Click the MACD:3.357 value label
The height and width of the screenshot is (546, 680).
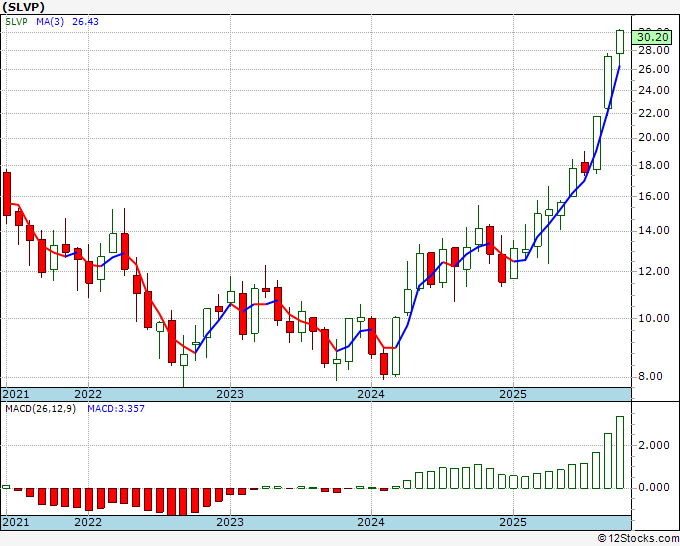(116, 409)
